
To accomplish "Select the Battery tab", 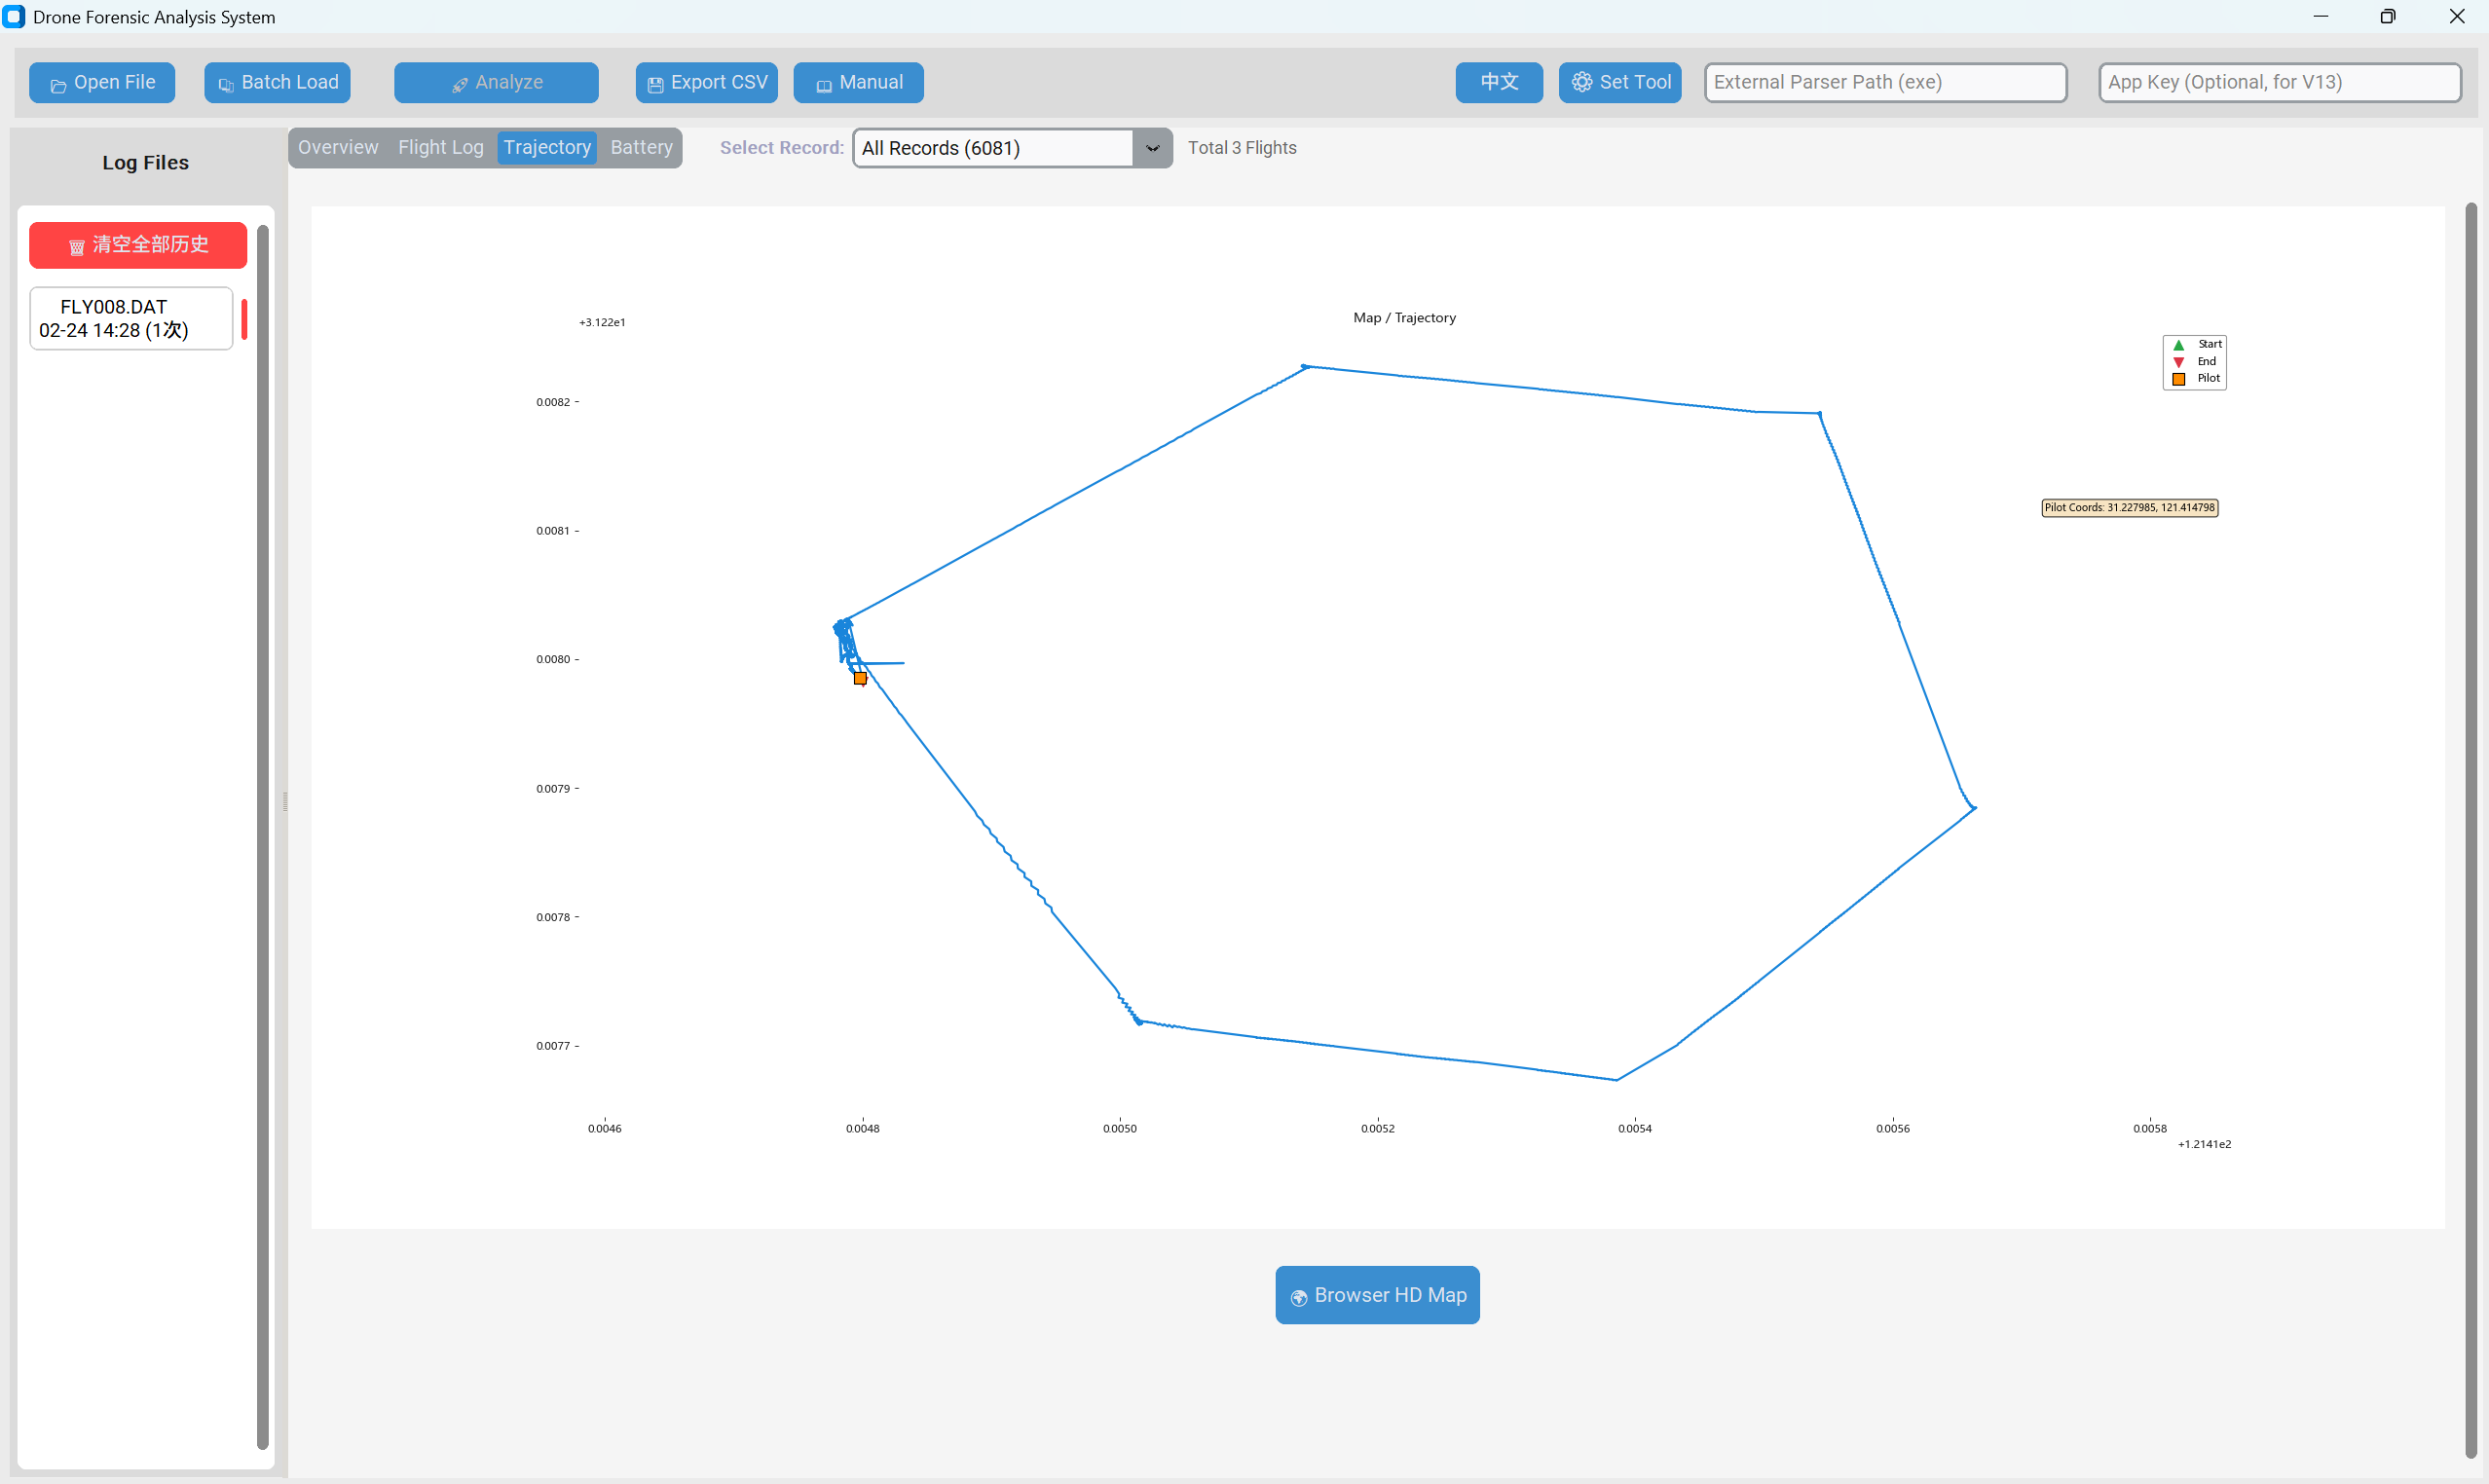I will point(641,147).
